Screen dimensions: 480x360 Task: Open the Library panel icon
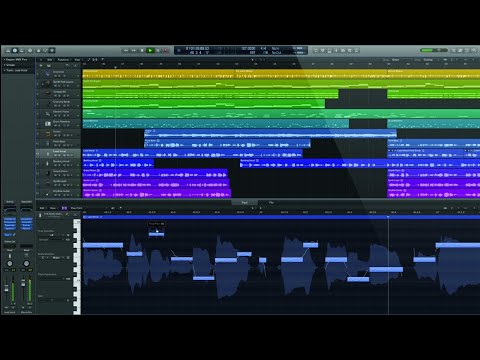[8, 50]
